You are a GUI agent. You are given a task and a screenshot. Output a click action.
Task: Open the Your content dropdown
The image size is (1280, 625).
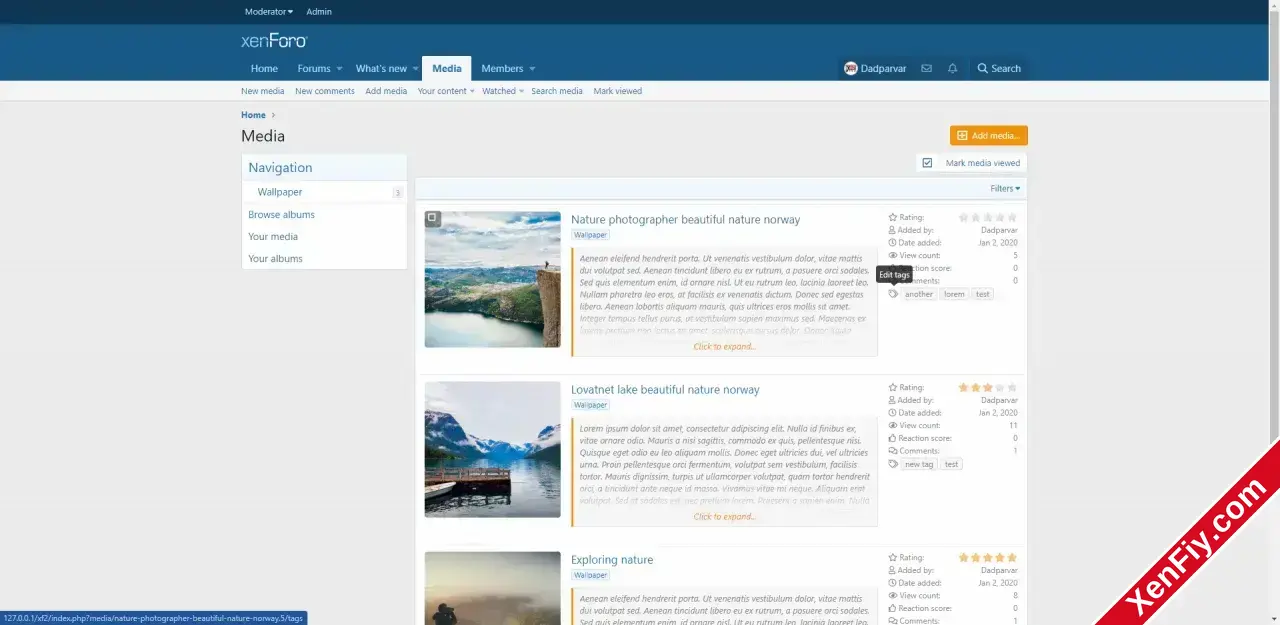point(445,91)
